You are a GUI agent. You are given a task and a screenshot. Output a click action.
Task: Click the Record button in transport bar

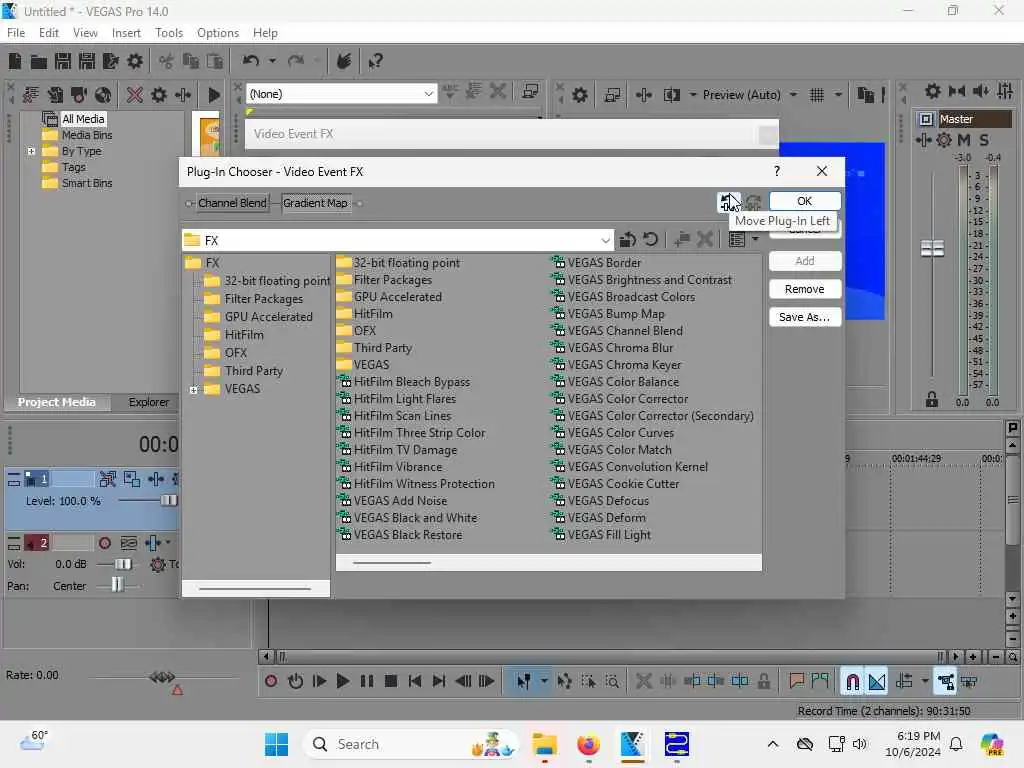point(271,681)
